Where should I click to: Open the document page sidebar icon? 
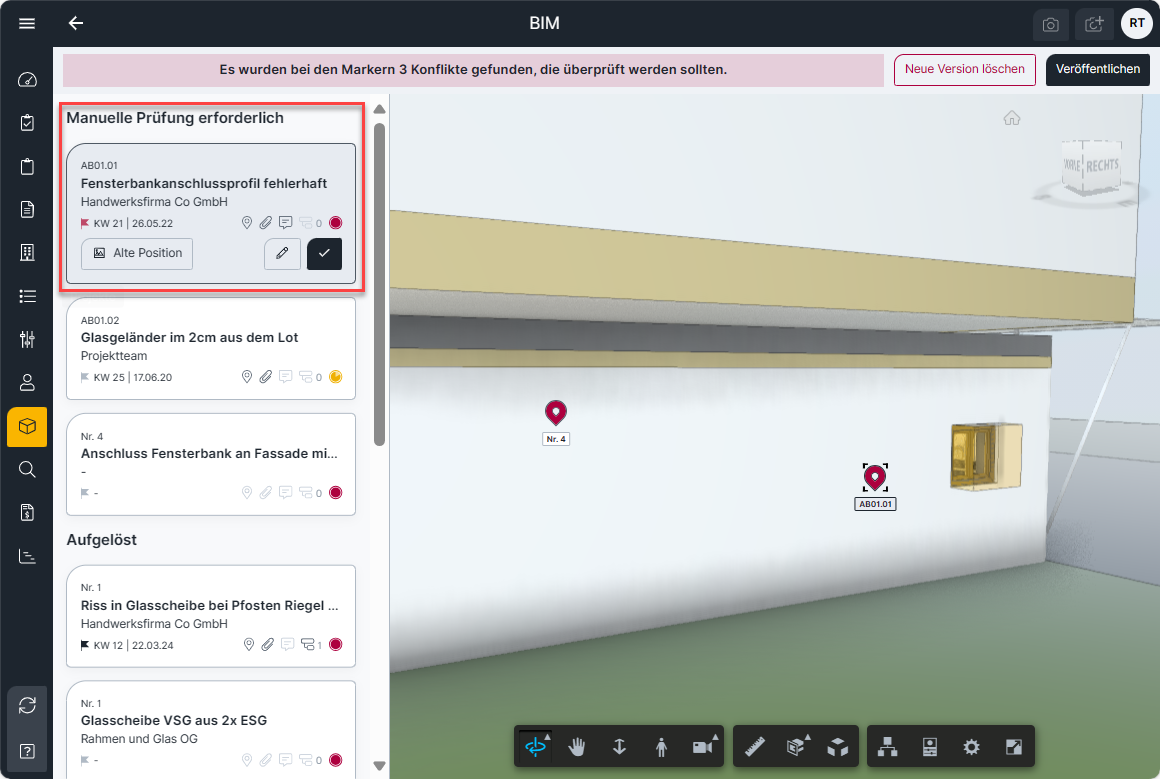27,209
